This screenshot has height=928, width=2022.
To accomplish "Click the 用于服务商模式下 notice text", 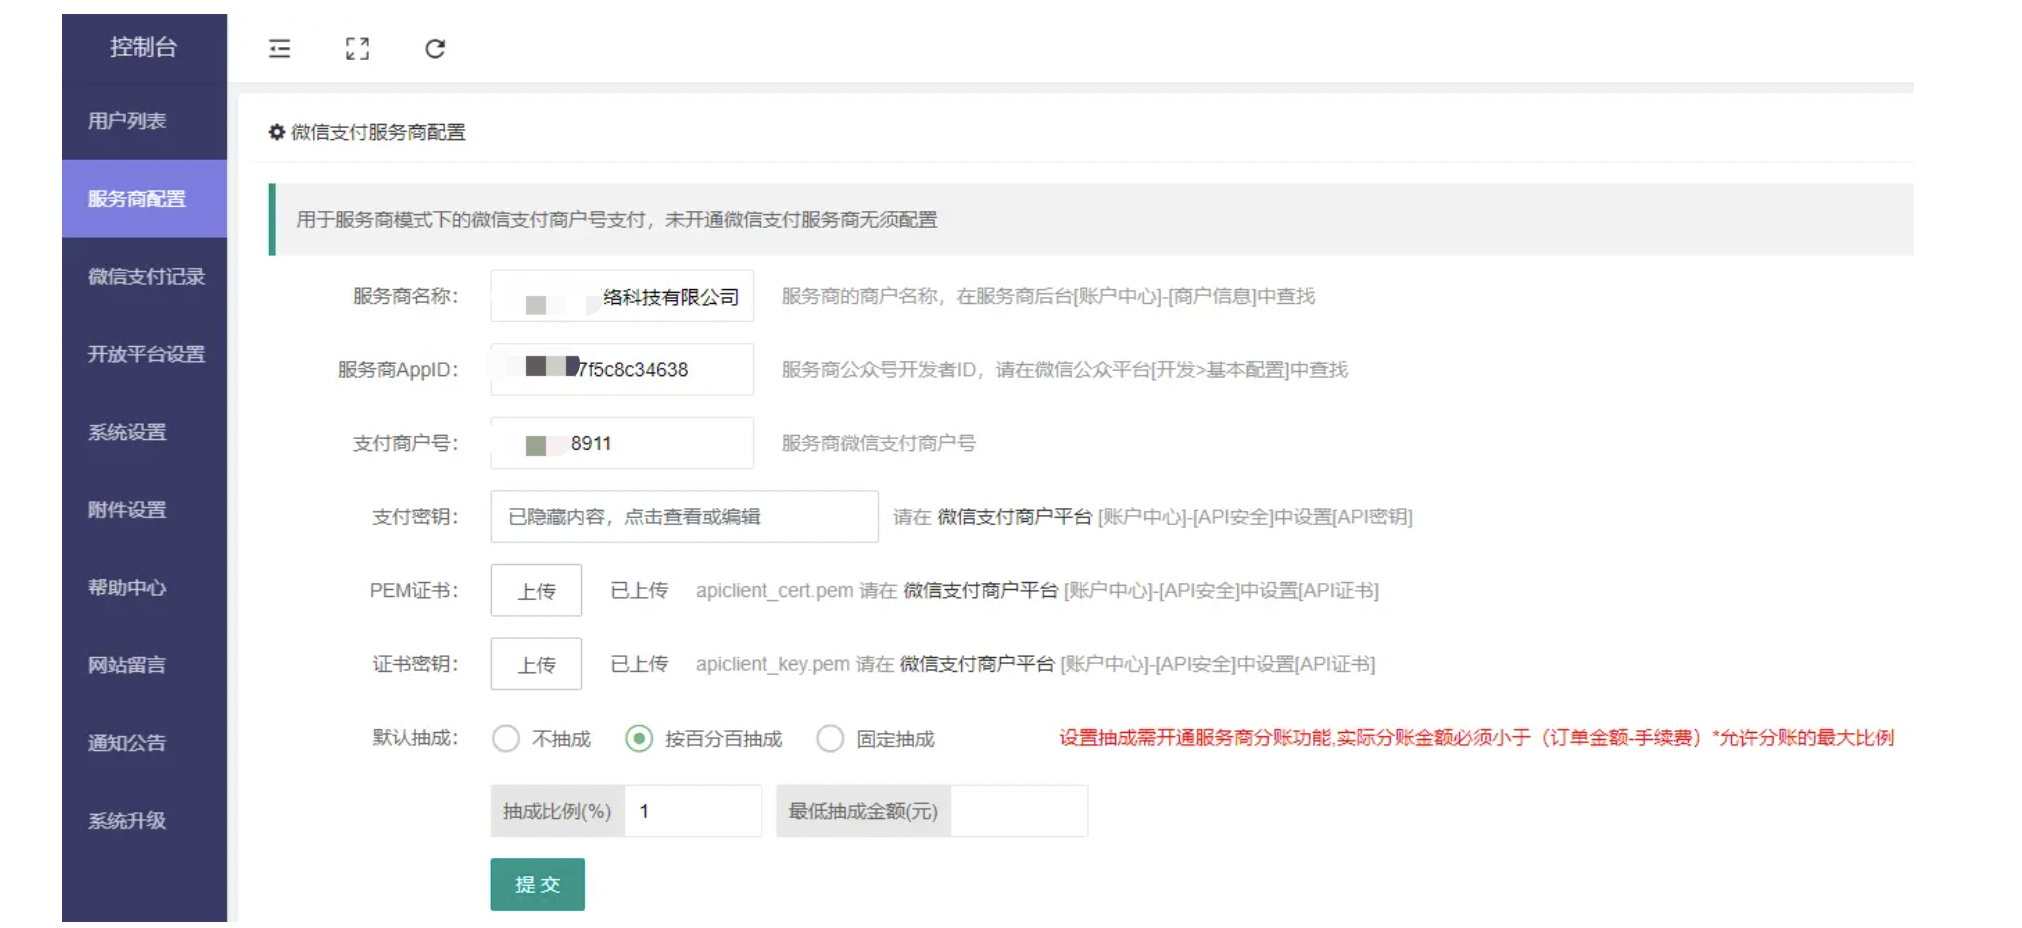I will coord(616,220).
